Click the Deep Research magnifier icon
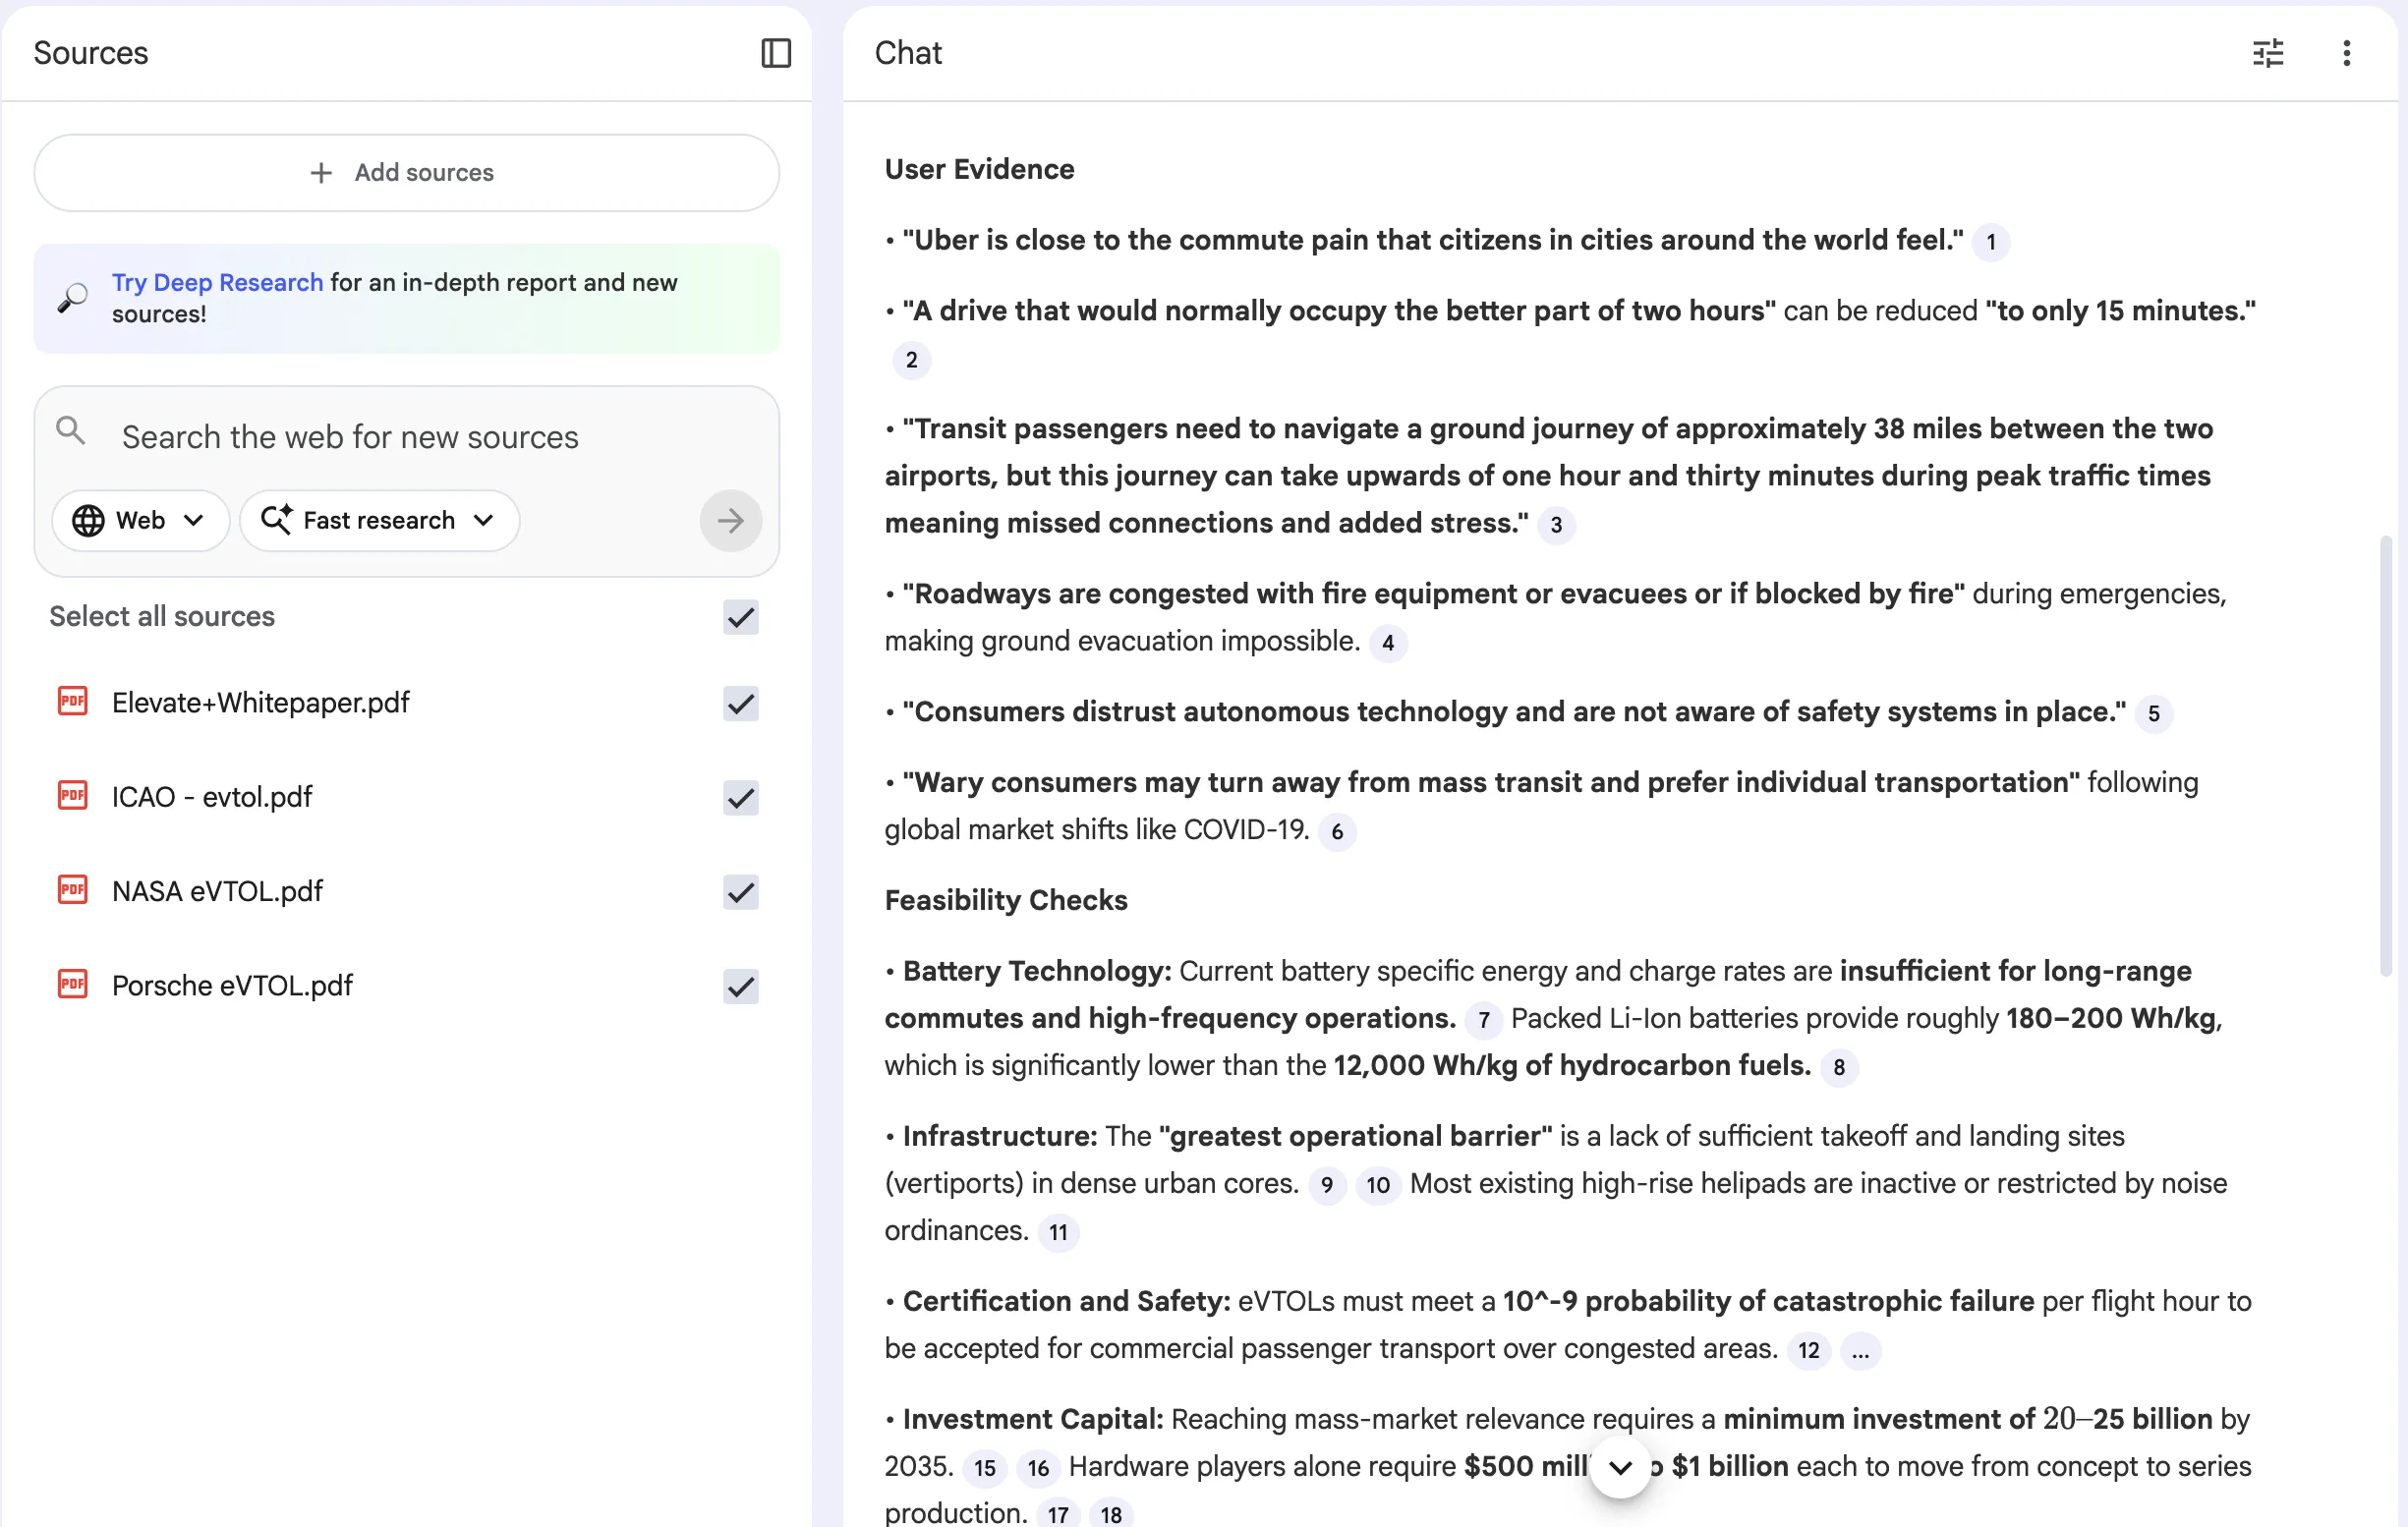 (x=71, y=297)
